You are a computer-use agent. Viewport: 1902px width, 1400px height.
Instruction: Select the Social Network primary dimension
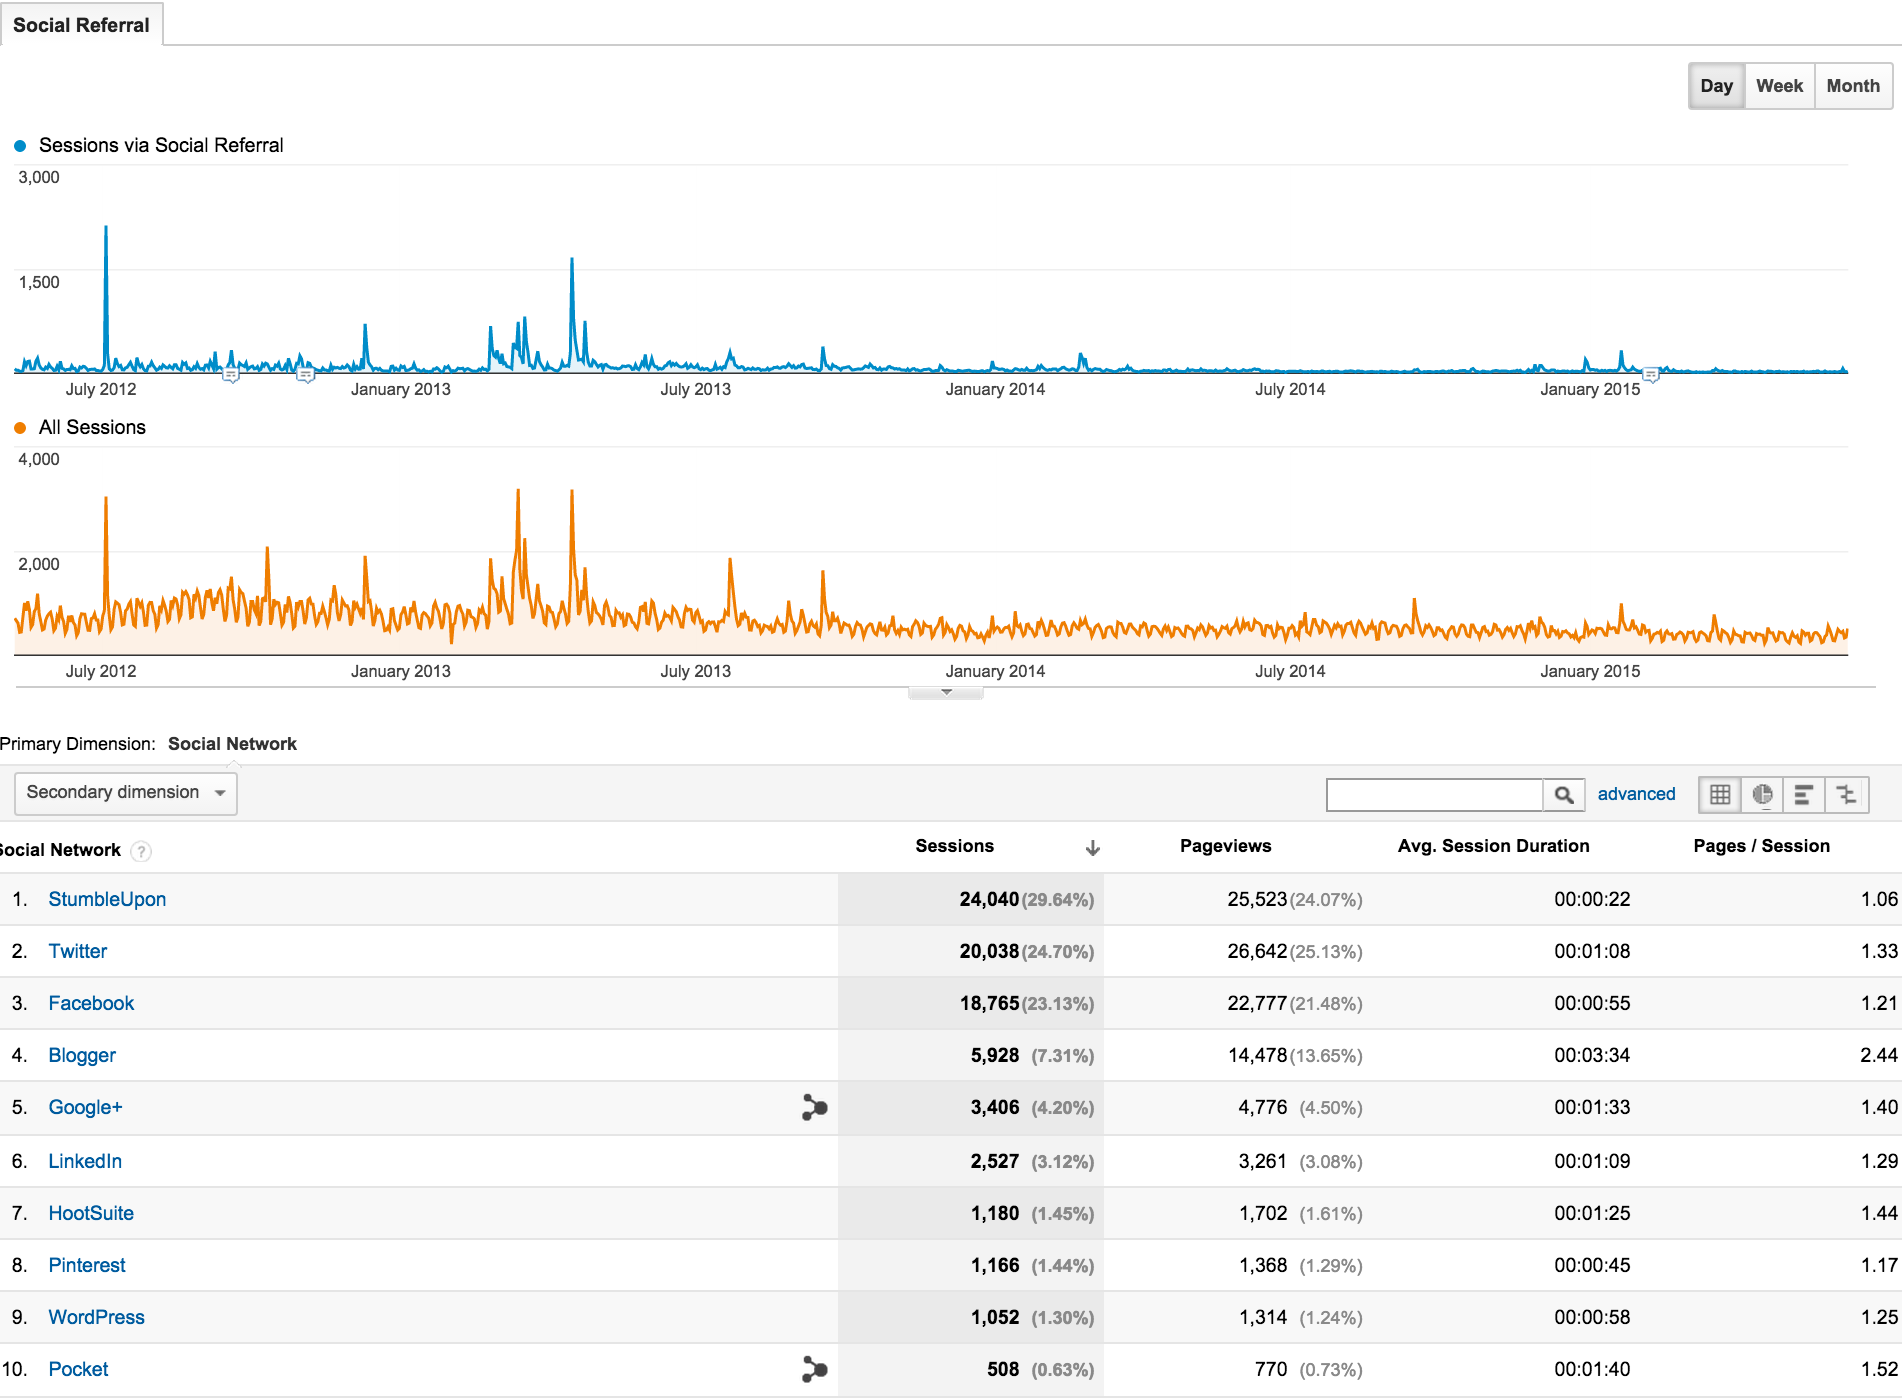click(x=232, y=744)
